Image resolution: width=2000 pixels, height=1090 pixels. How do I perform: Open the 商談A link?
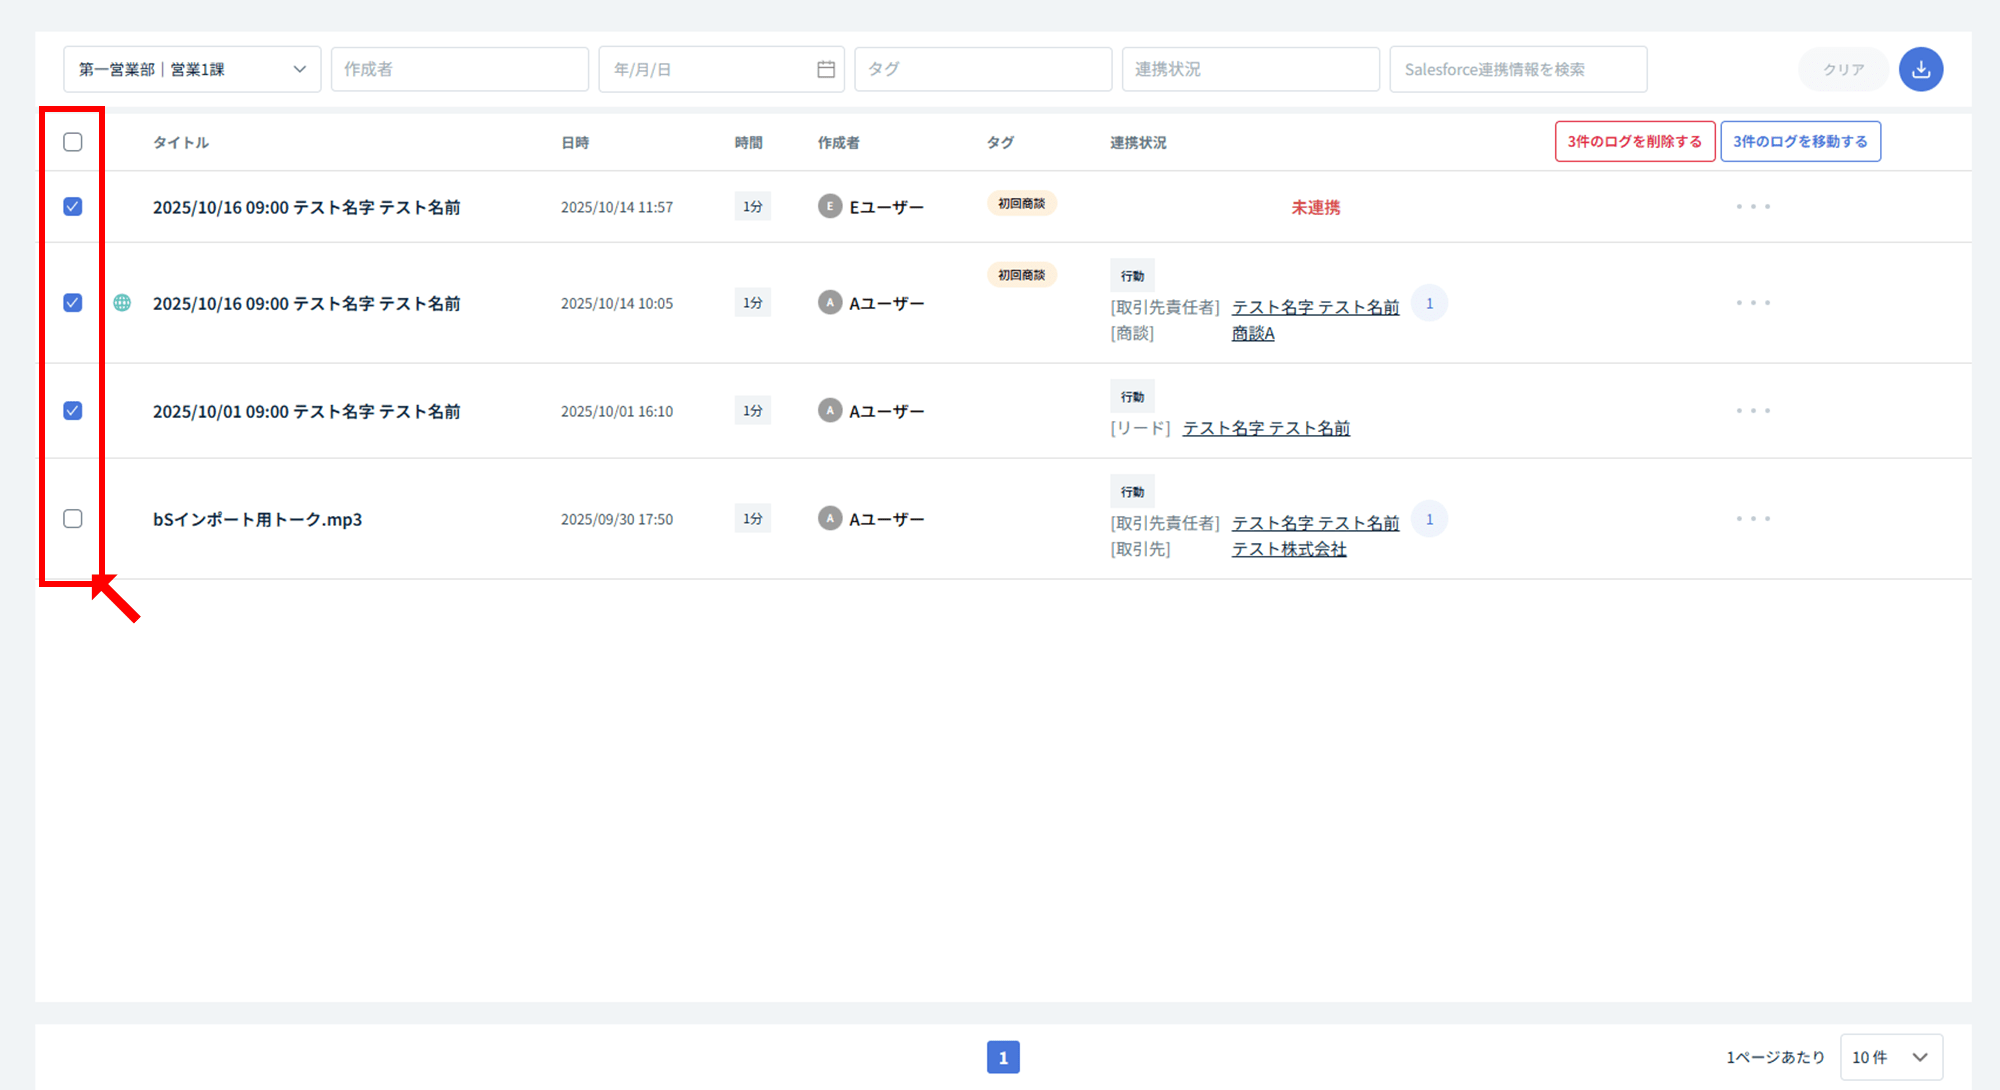click(1253, 334)
